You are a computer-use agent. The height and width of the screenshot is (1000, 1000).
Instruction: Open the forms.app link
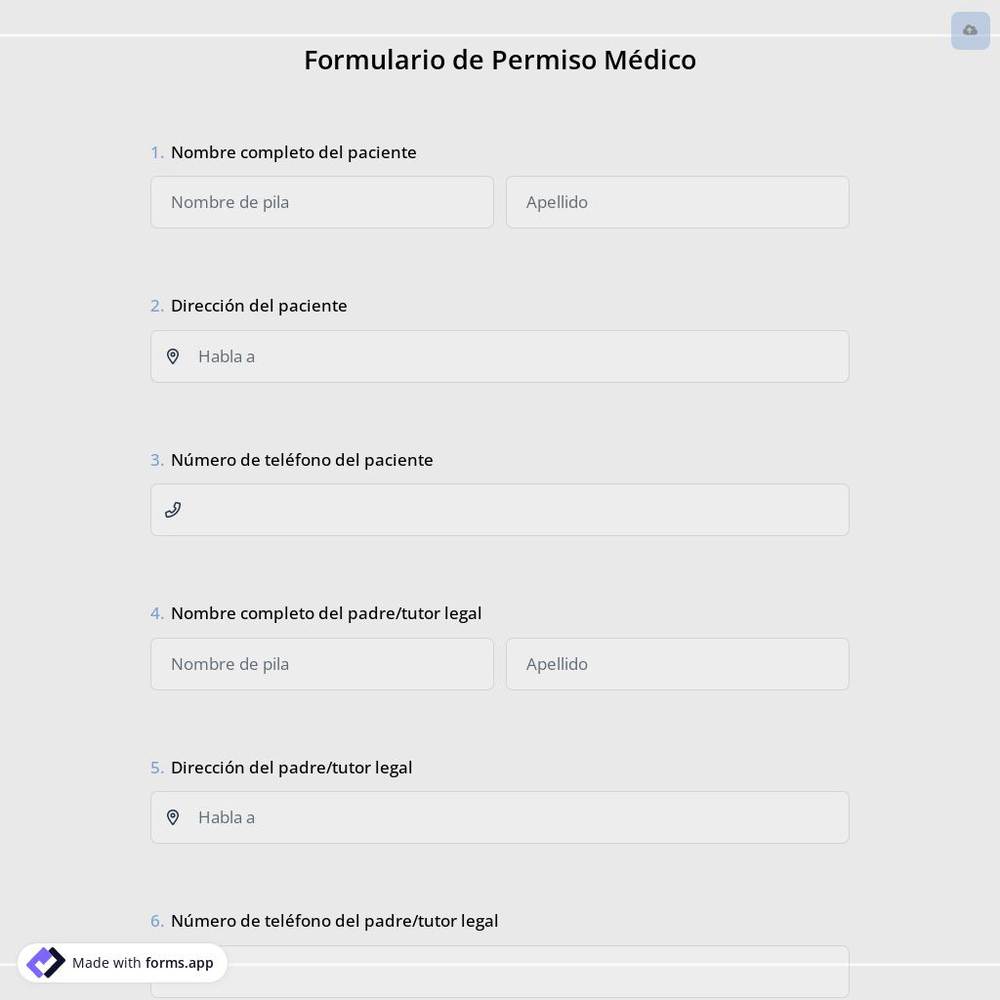point(179,963)
